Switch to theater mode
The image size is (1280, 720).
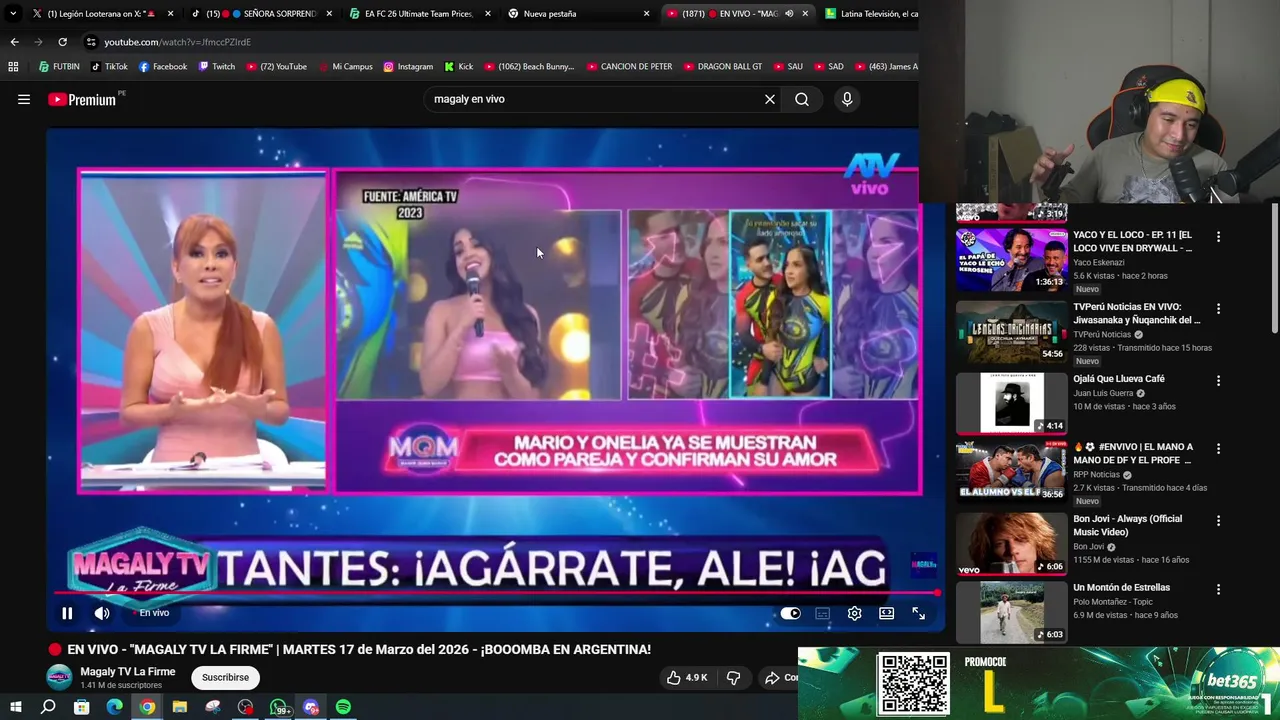click(x=886, y=613)
